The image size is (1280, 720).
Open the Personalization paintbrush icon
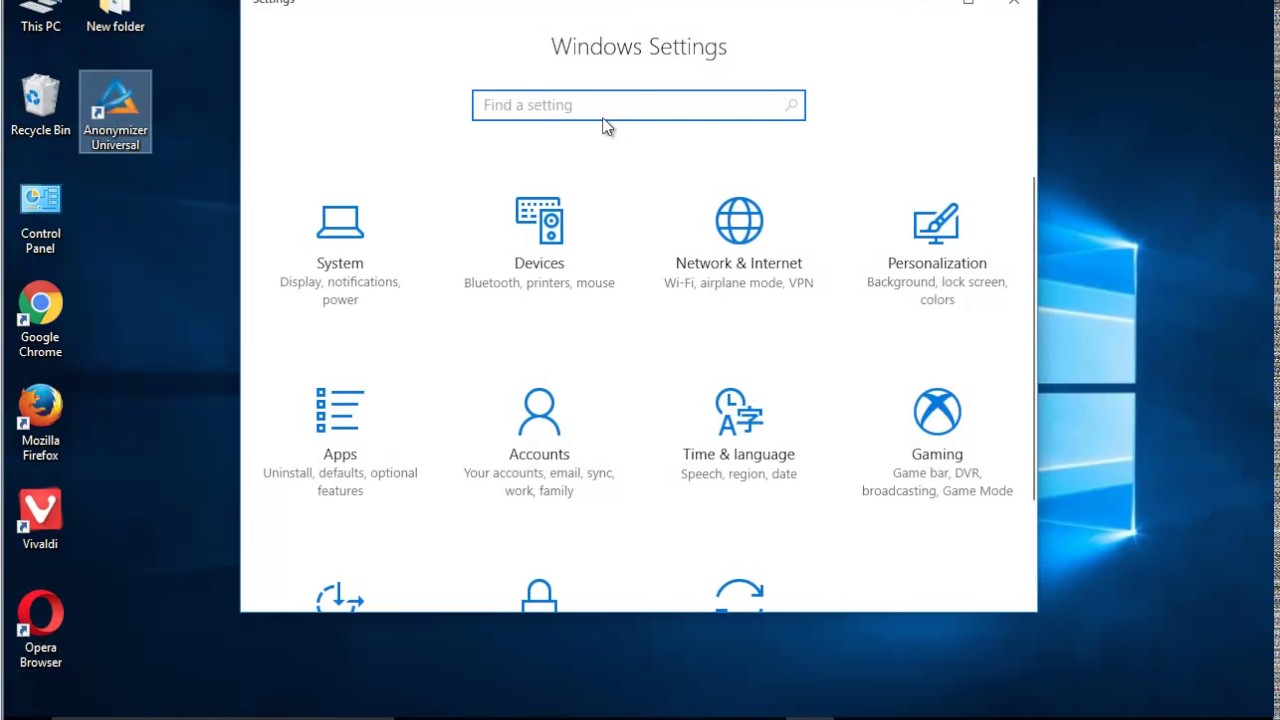coord(937,223)
